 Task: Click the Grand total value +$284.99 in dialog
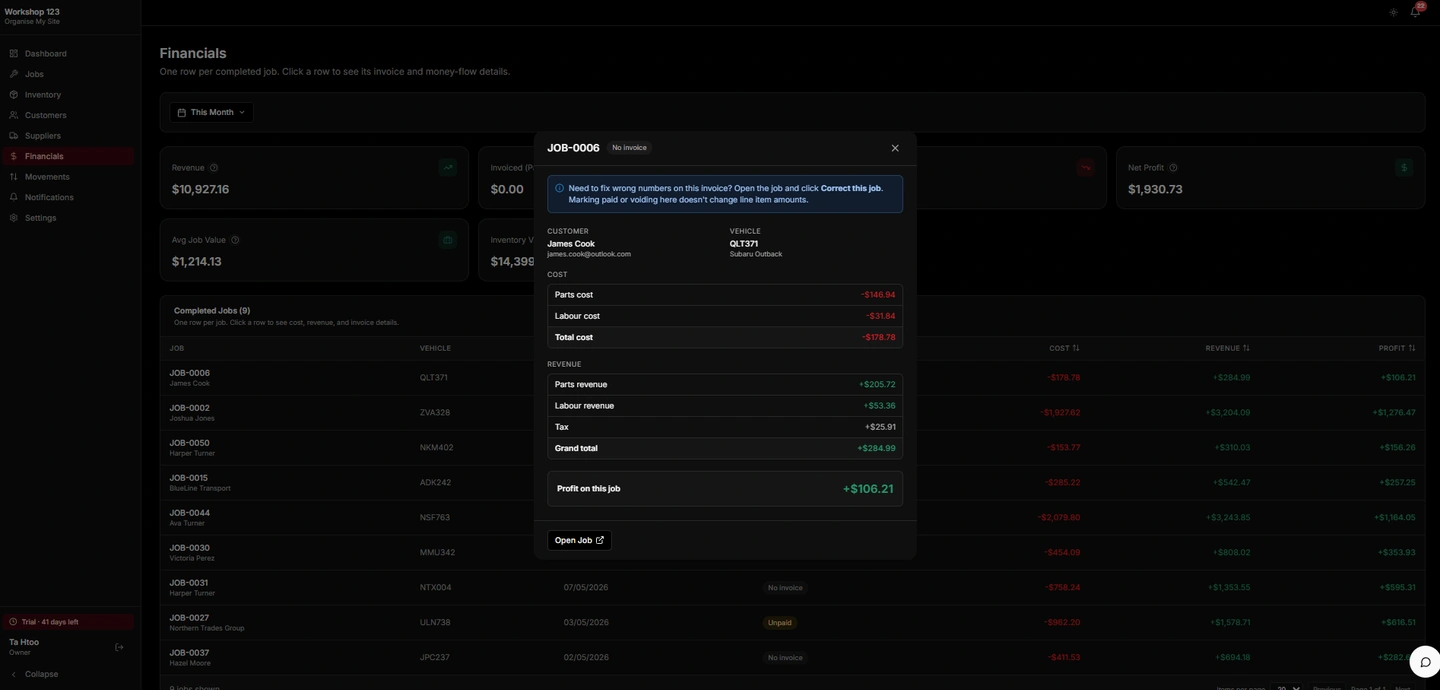coord(876,448)
